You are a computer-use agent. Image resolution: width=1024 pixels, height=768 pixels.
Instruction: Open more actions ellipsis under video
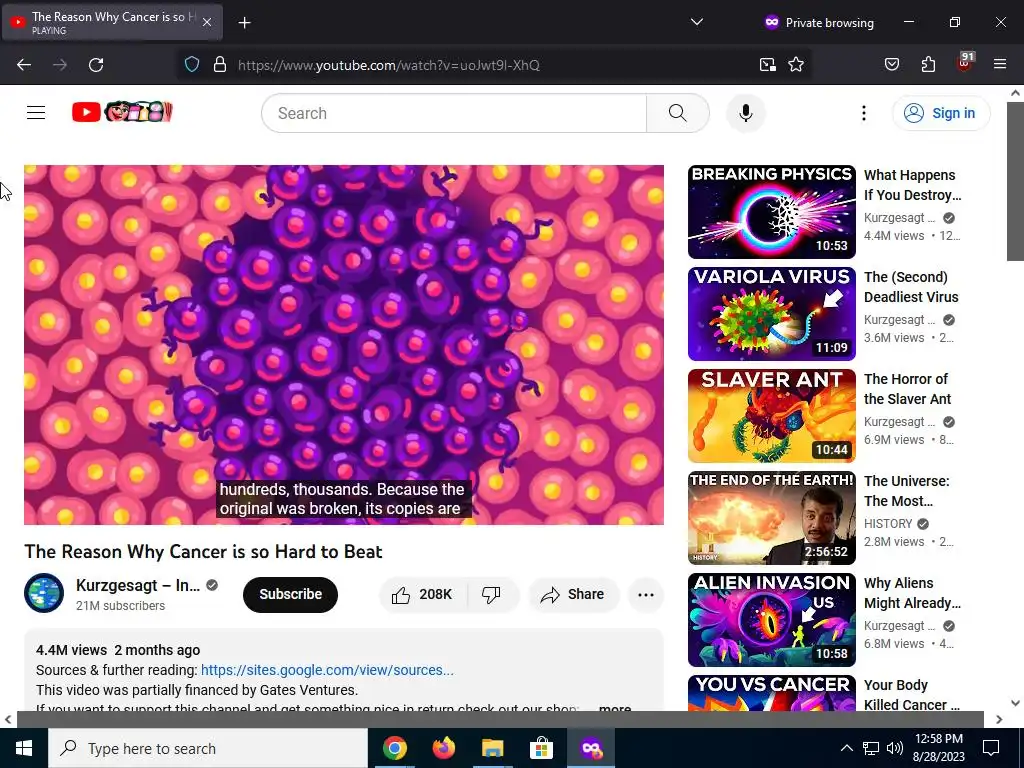pos(645,594)
